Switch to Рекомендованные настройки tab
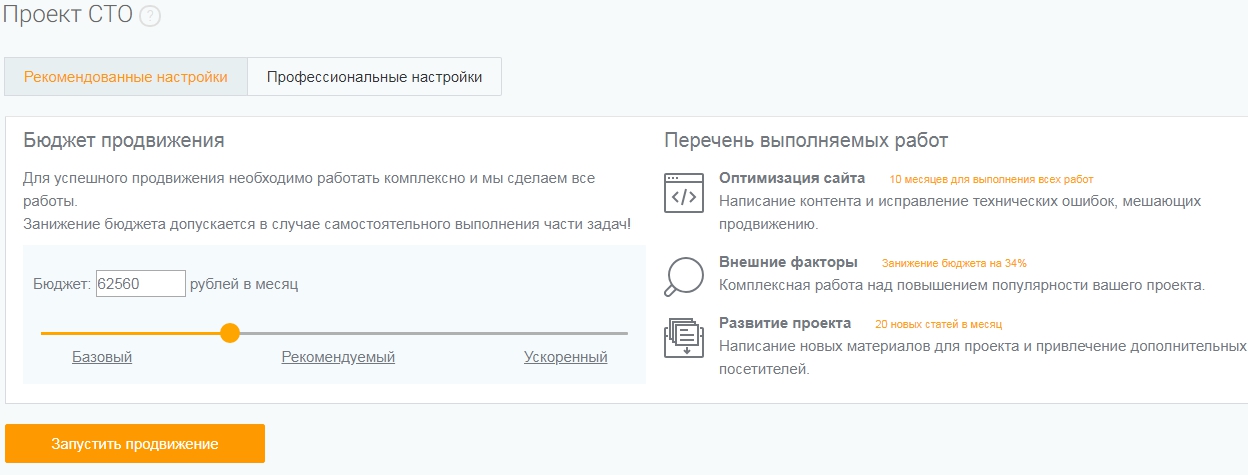The image size is (1248, 475). [126, 77]
